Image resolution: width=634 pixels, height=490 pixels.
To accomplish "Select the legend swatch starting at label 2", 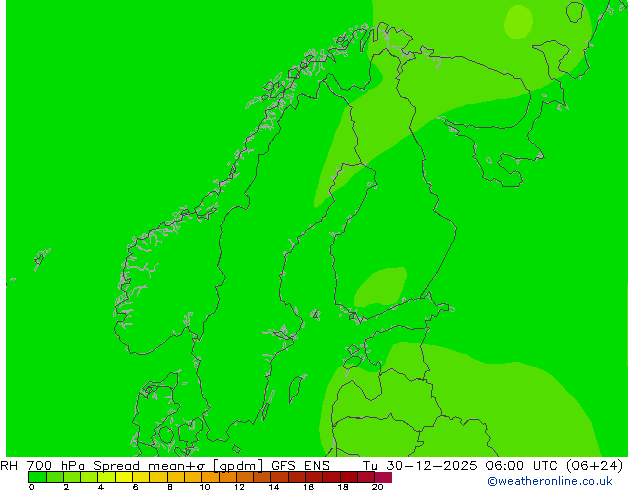I will tap(72, 477).
